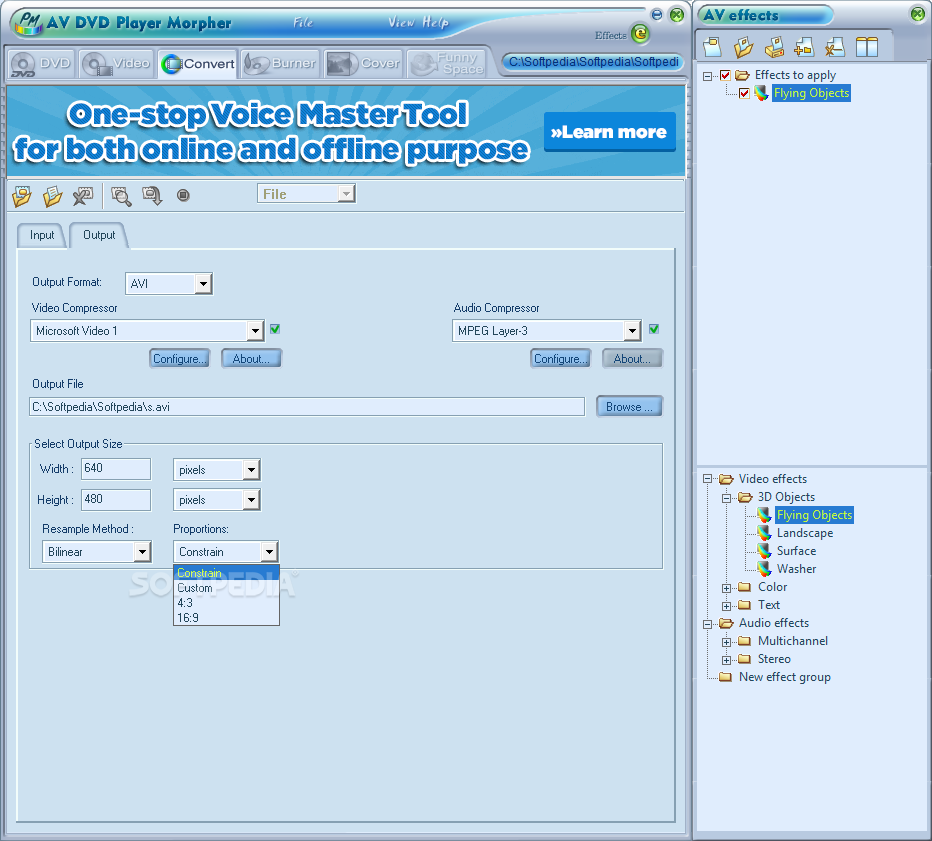Click the Height input field
The width and height of the screenshot is (932, 841).
coord(116,499)
